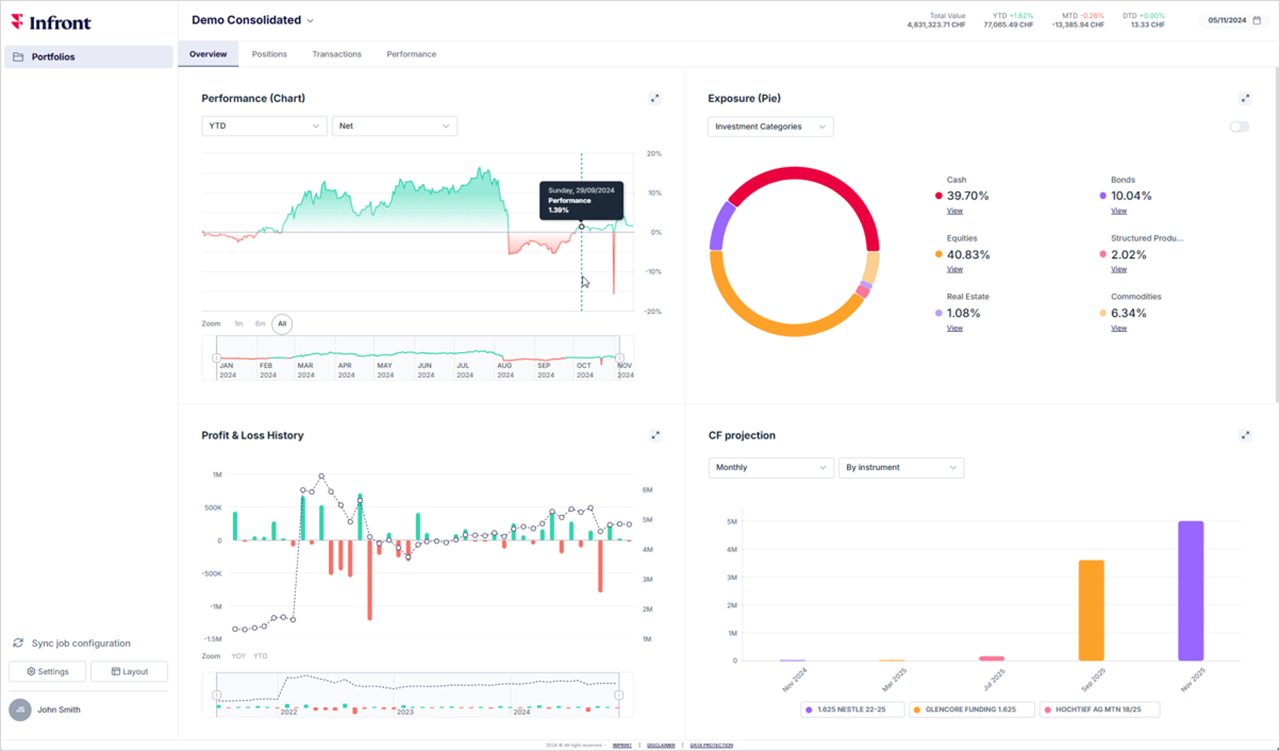Open Sync job configuration
The height and width of the screenshot is (751, 1280).
(x=80, y=643)
